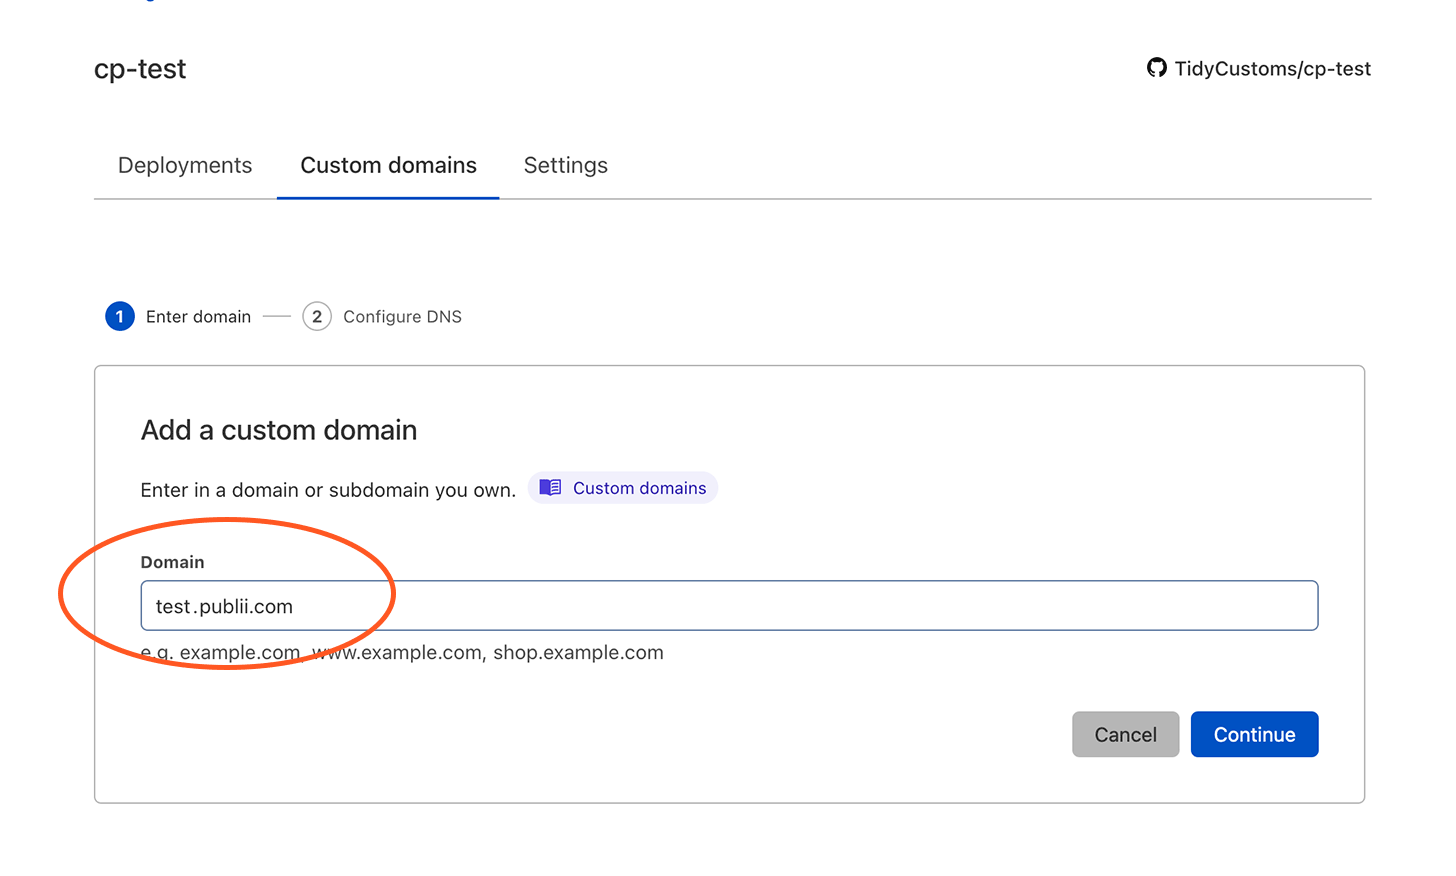This screenshot has width=1456, height=876.
Task: Click the Enter domain step label
Action: click(198, 316)
